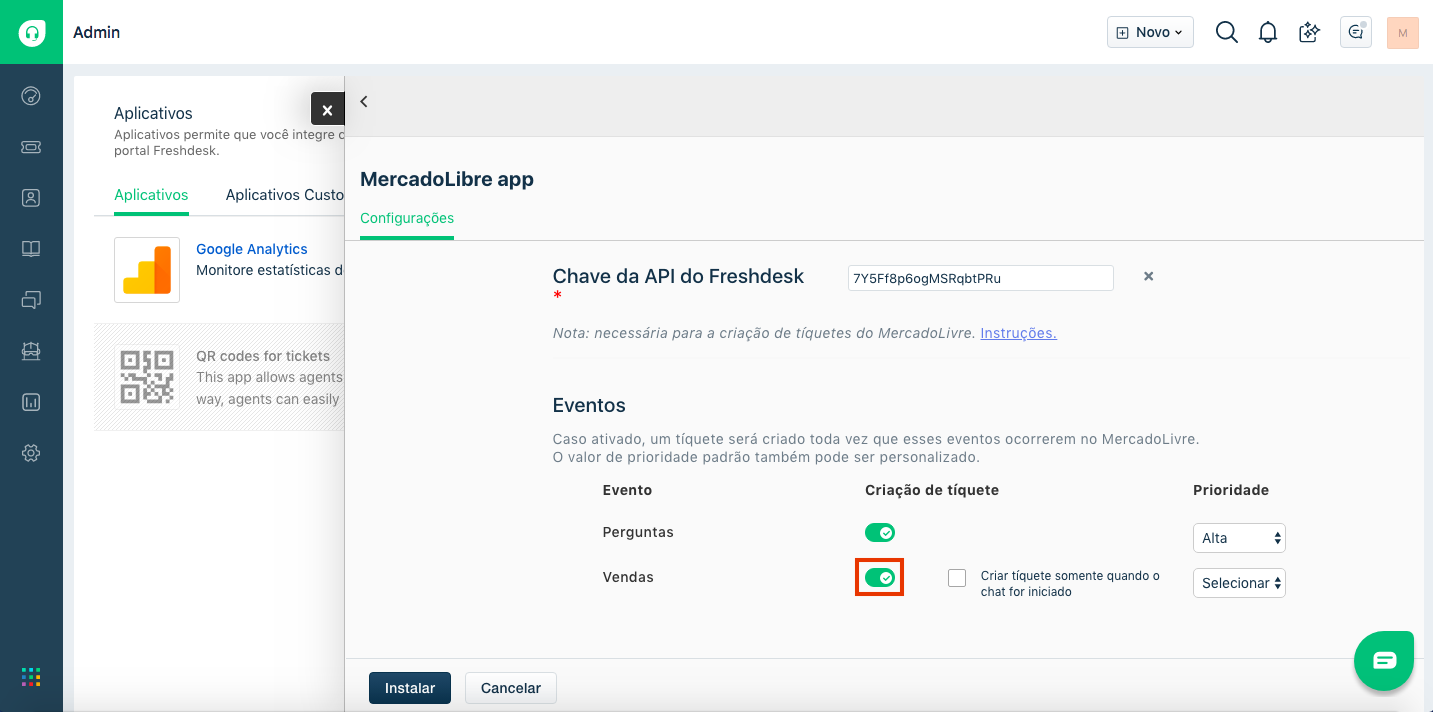Viewport: 1433px width, 712px height.
Task: Toggle Perguntas ticket creation switch
Action: 880,533
